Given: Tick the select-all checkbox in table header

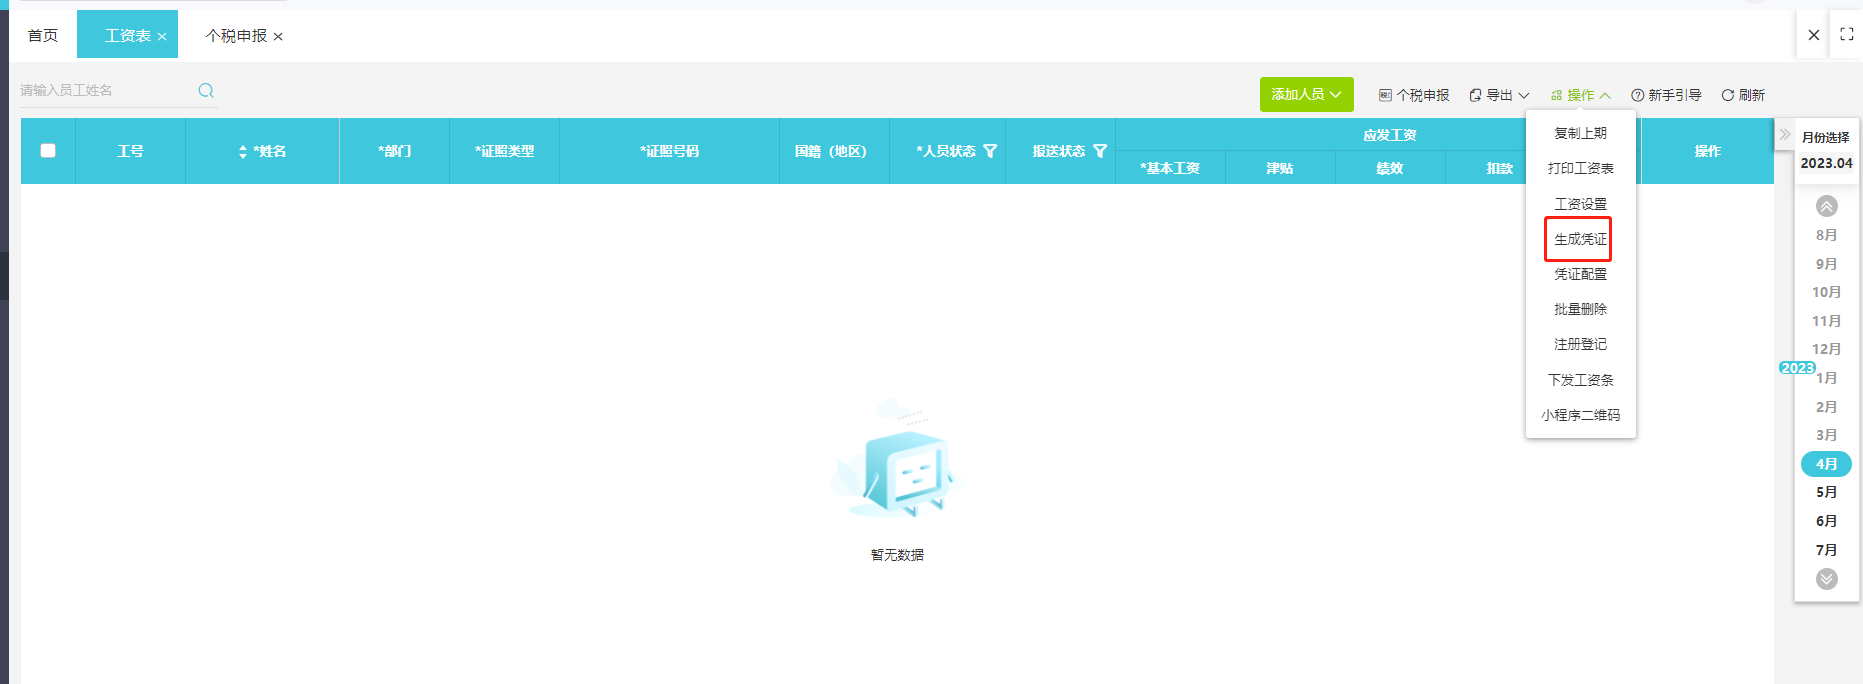Looking at the screenshot, I should tap(48, 151).
